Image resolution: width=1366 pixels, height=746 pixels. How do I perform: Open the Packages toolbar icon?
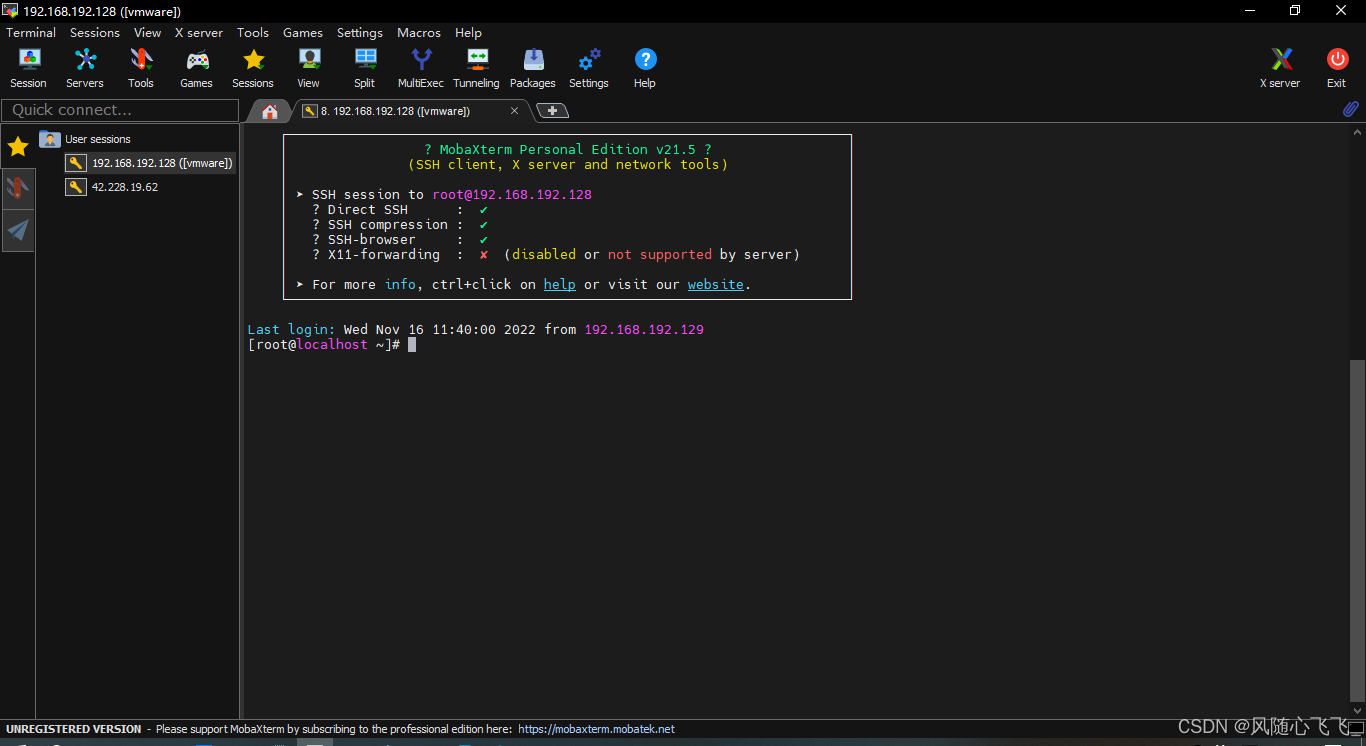coord(533,68)
